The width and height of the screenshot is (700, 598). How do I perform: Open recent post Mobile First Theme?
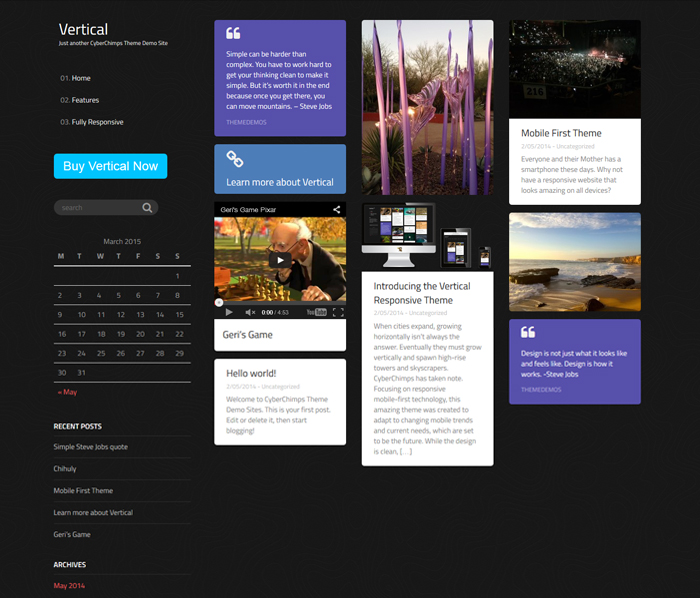click(x=83, y=490)
